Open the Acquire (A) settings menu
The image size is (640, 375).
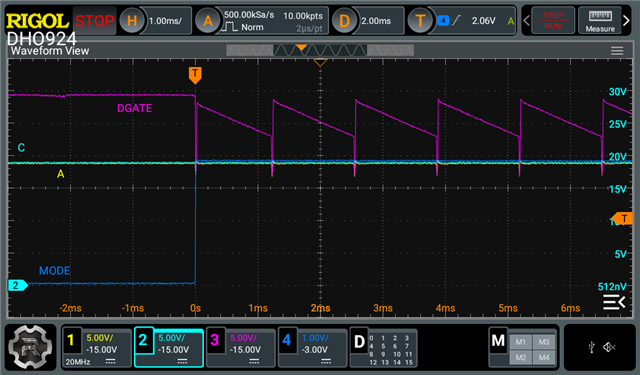point(208,20)
